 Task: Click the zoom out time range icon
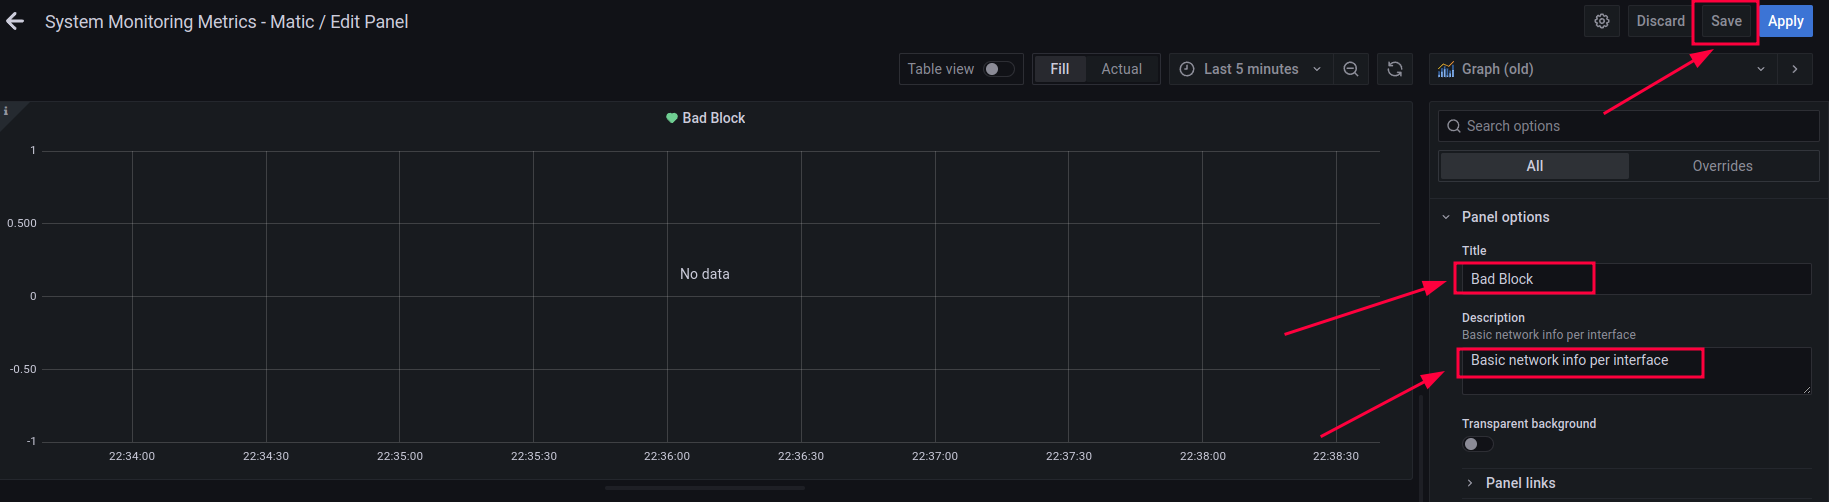[x=1351, y=69]
